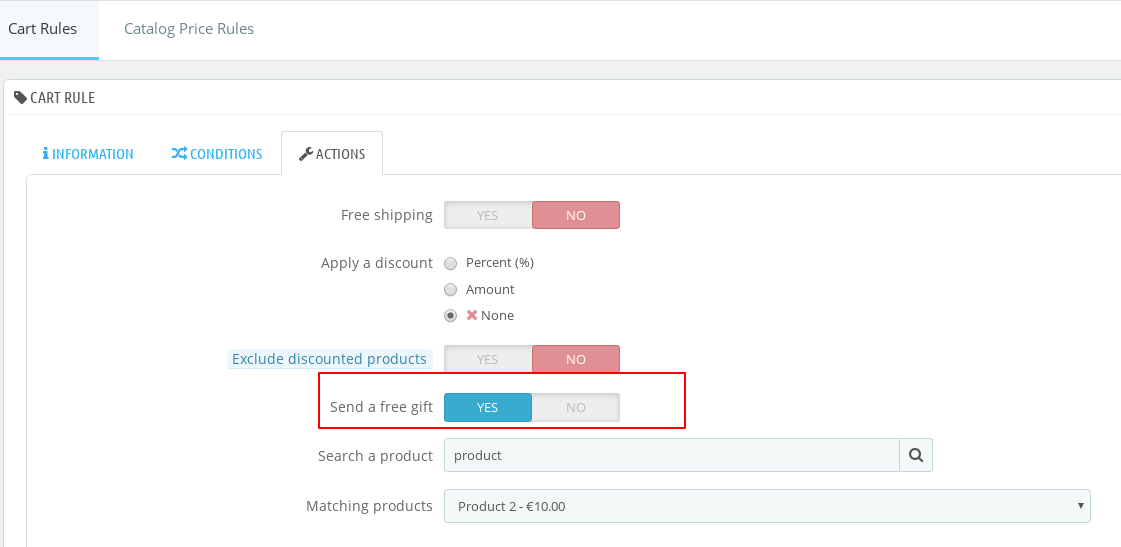Select the Percent (%) discount option
The height and width of the screenshot is (547, 1121).
[451, 263]
